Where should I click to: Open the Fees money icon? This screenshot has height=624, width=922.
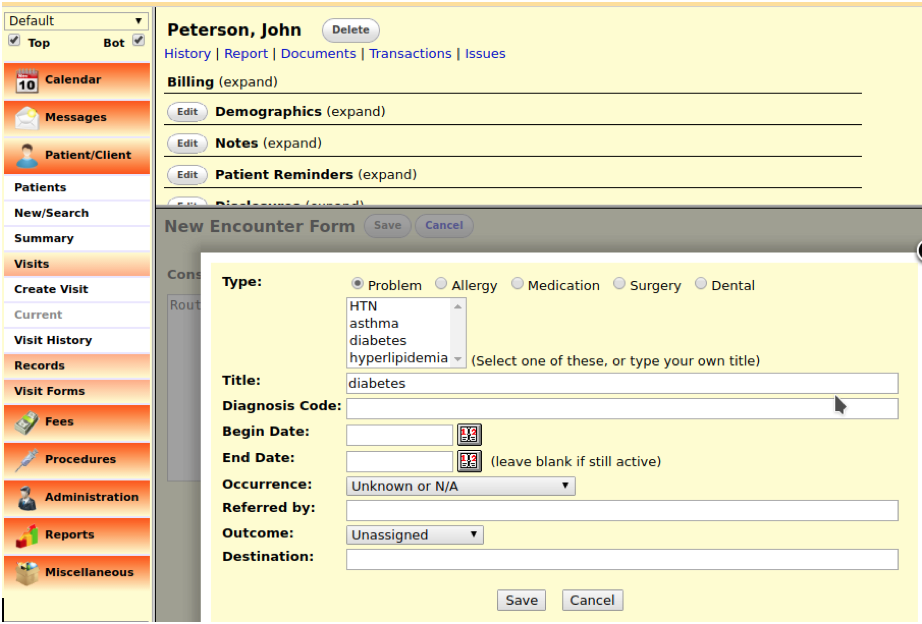point(27,423)
